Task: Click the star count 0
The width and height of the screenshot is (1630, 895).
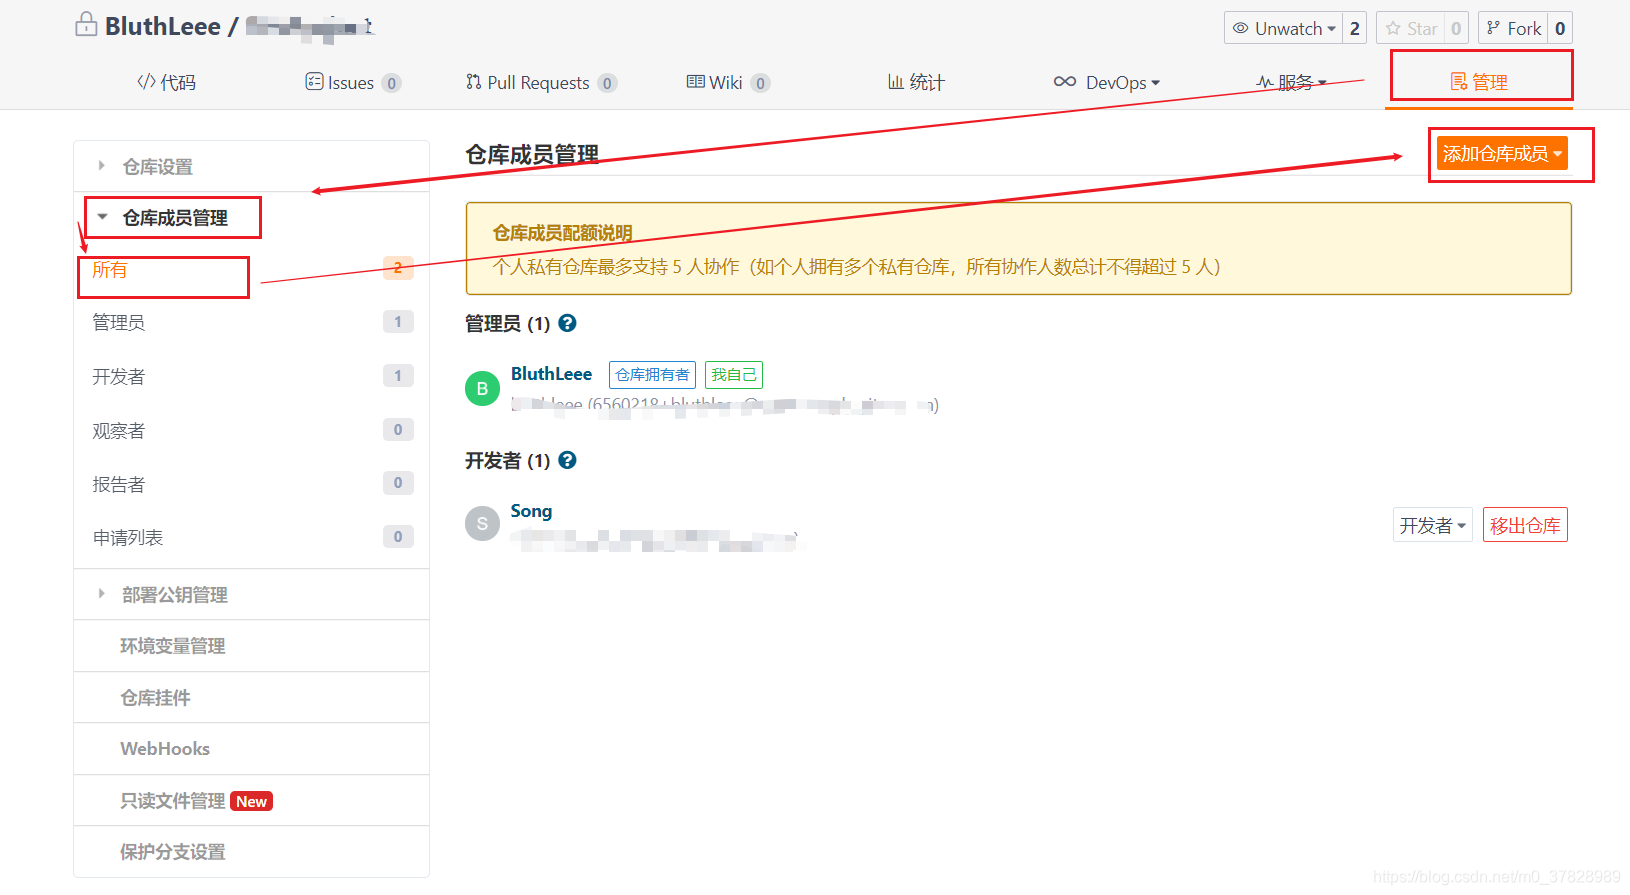Action: [x=1456, y=28]
